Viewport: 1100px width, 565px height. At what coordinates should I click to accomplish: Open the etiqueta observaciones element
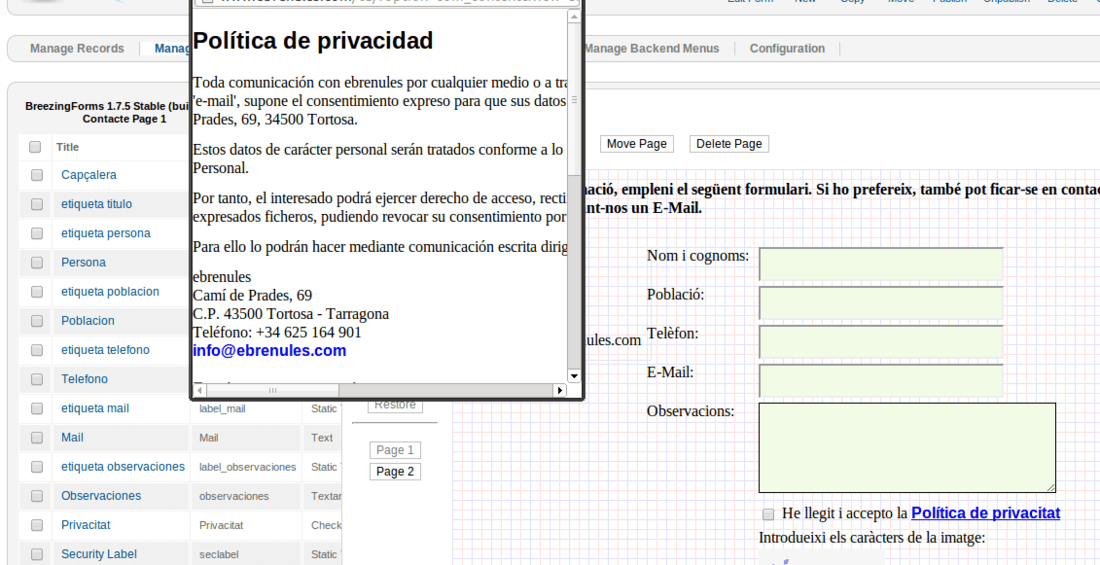tap(123, 466)
